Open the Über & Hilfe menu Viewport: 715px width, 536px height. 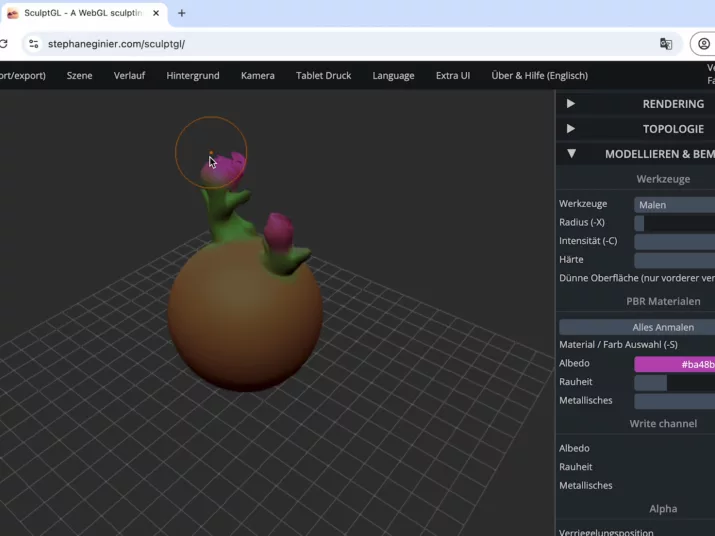tap(539, 75)
